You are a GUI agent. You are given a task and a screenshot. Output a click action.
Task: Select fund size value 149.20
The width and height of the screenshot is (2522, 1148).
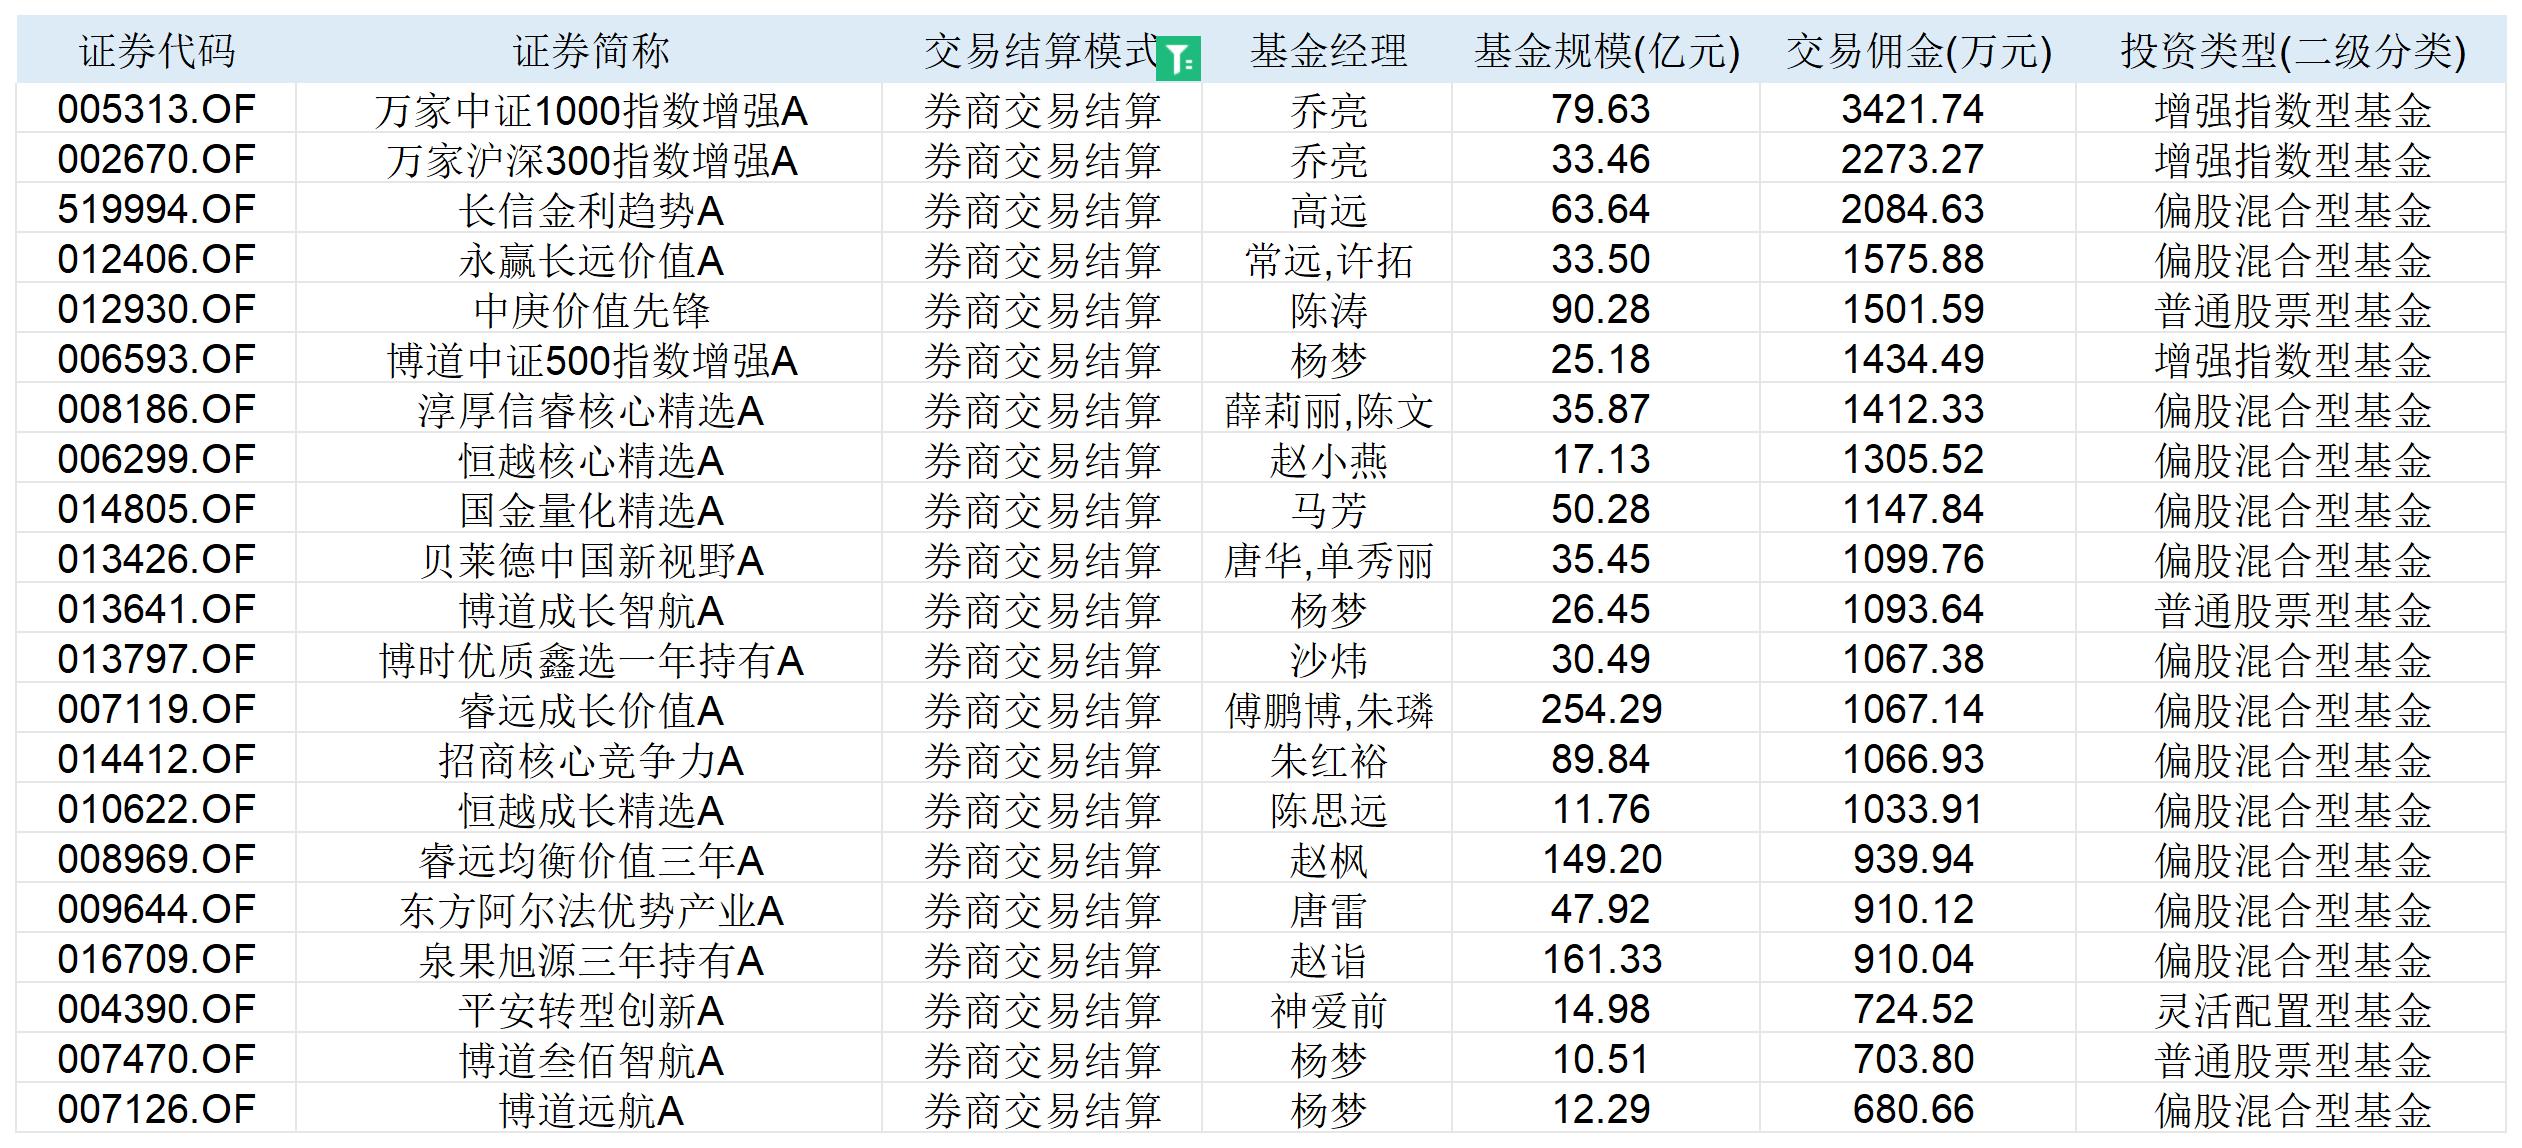coord(1600,859)
